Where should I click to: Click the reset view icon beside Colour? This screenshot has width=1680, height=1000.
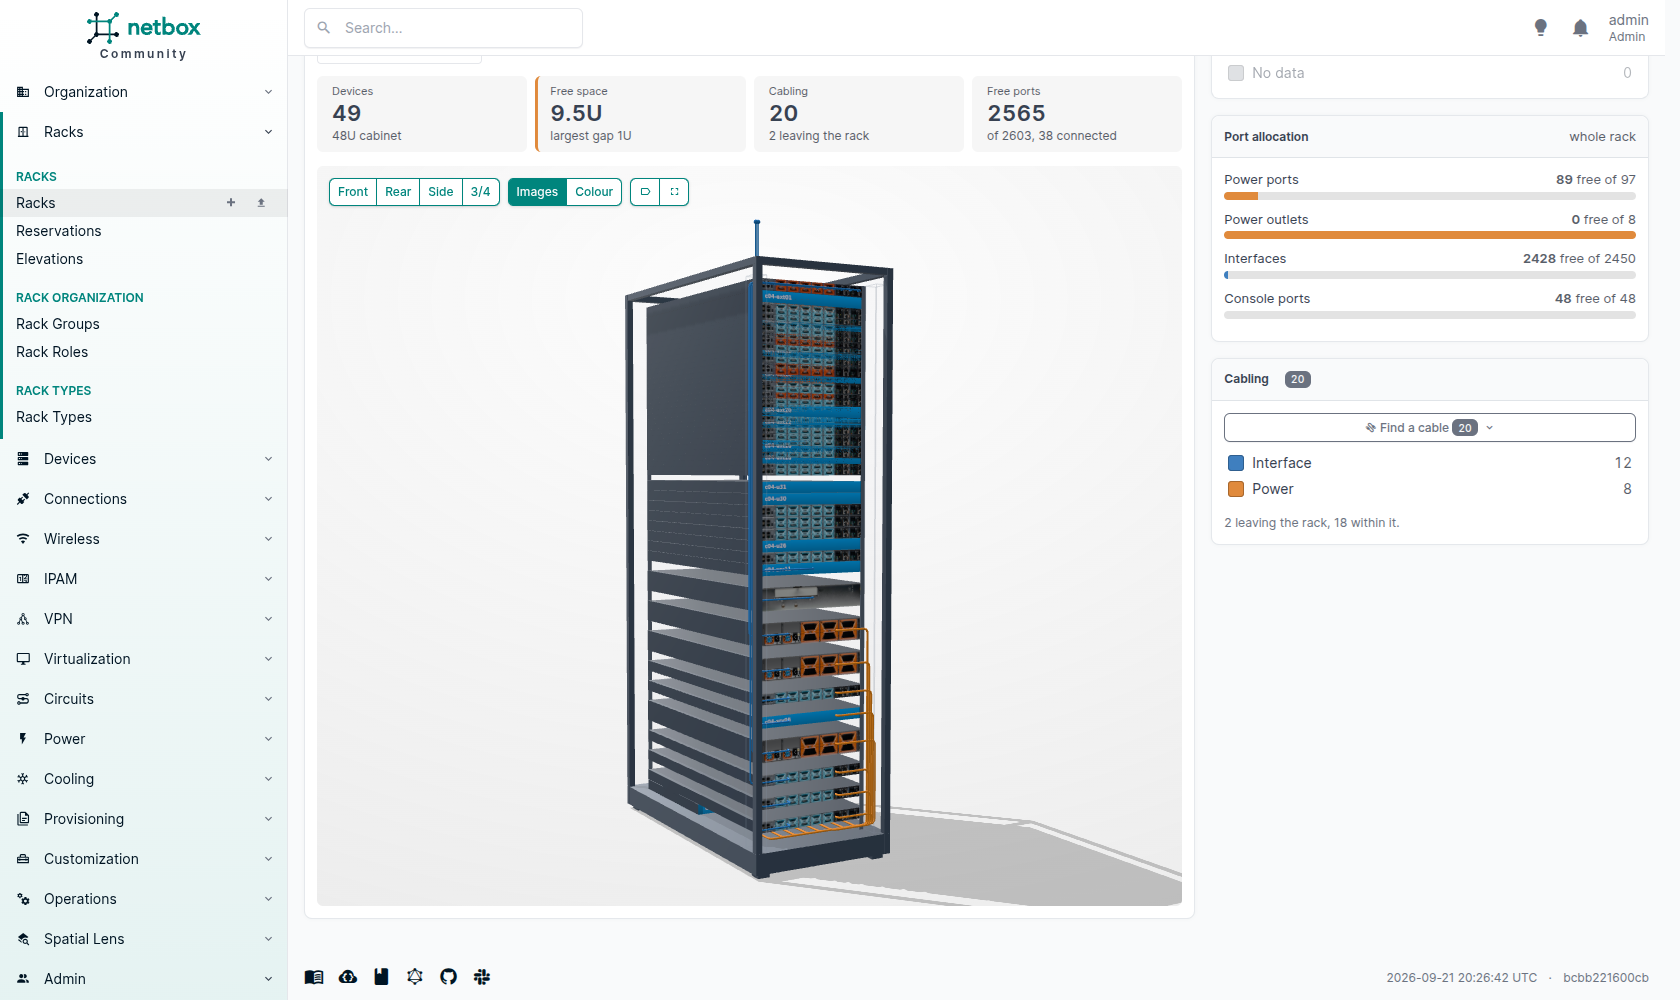[x=645, y=192]
